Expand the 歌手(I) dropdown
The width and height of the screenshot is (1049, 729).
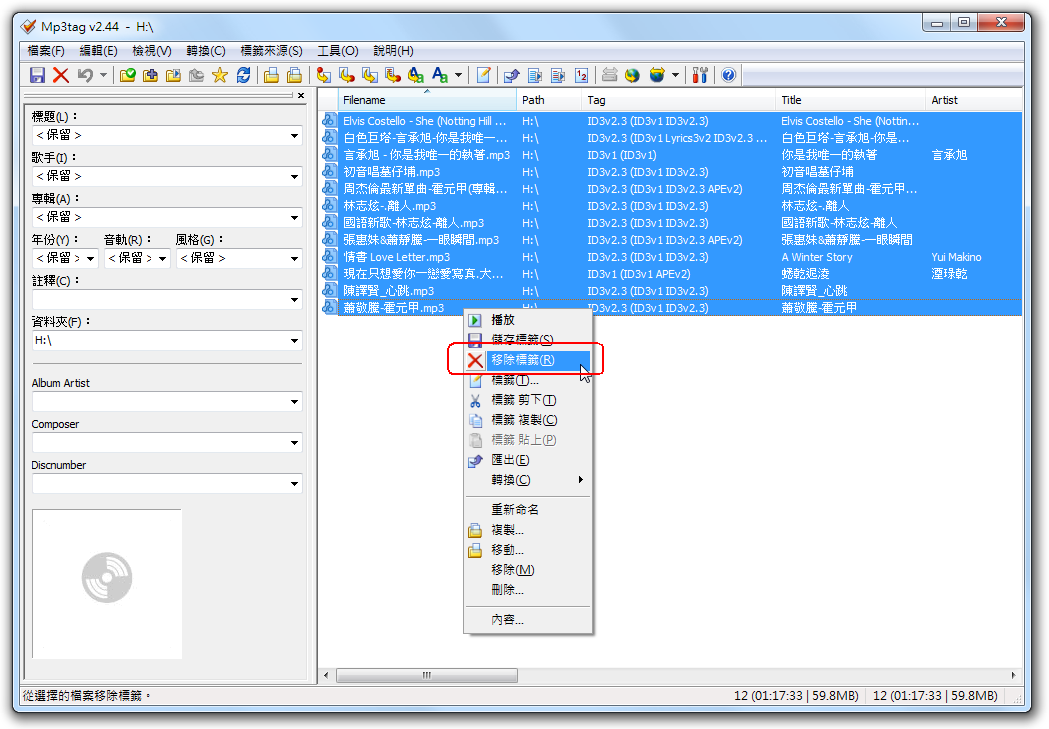tap(294, 177)
